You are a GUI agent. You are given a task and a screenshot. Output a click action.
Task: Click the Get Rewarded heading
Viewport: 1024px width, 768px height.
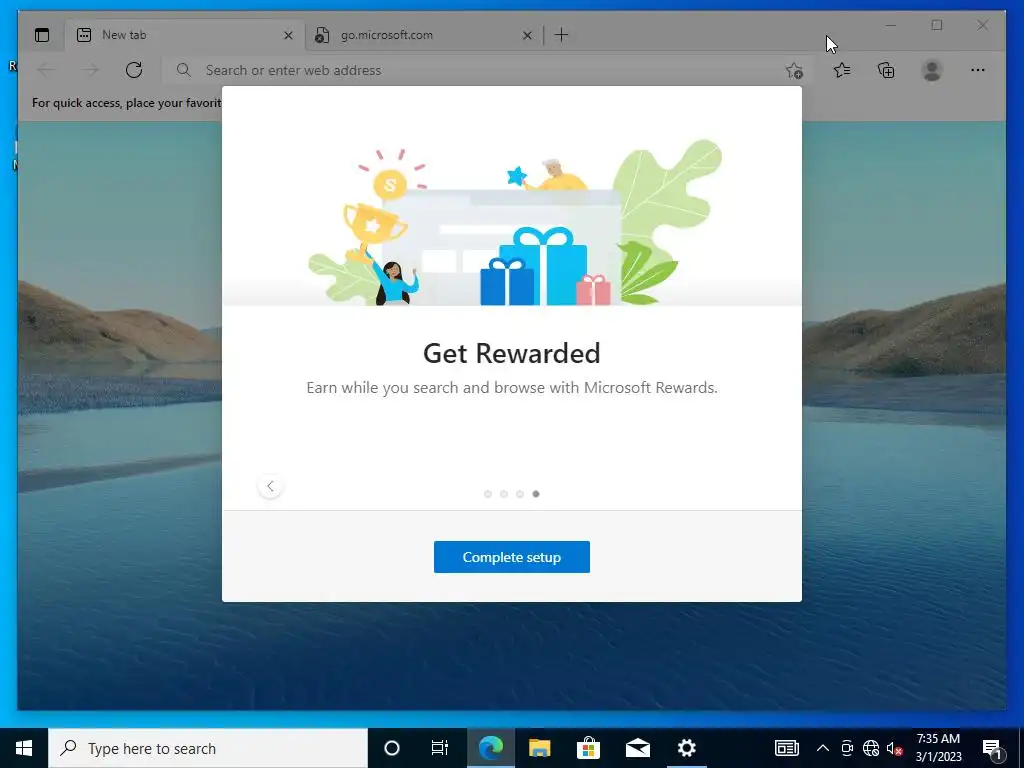(x=511, y=353)
